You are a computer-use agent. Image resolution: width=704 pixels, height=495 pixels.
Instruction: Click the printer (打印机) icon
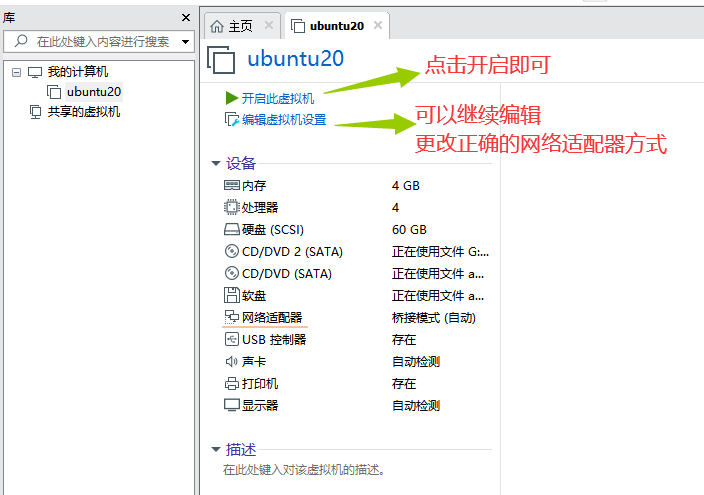(x=232, y=383)
